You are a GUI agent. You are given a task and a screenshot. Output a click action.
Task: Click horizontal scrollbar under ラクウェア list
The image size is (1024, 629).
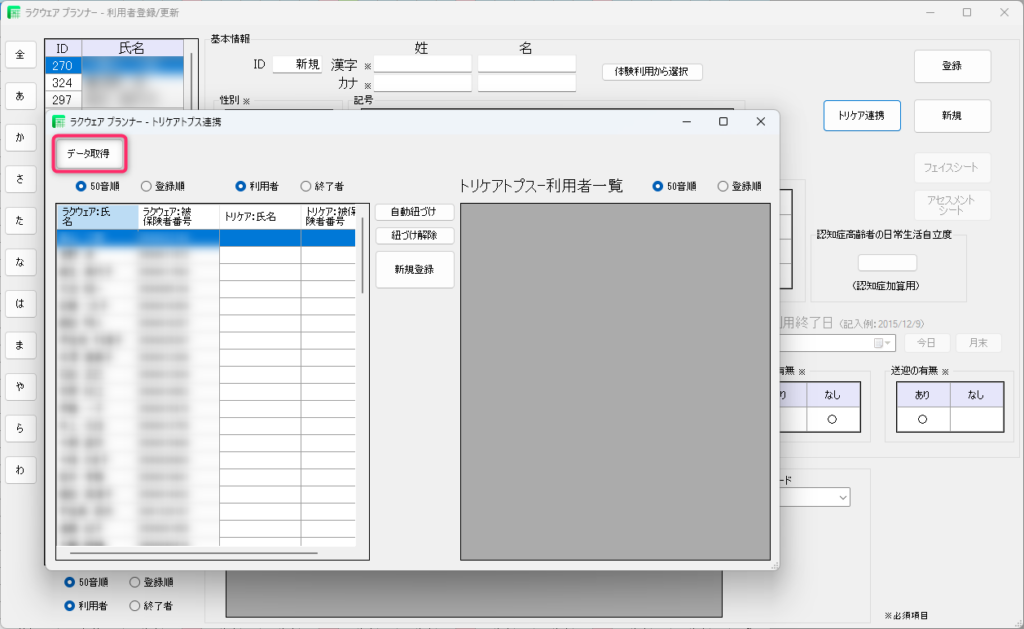click(194, 553)
